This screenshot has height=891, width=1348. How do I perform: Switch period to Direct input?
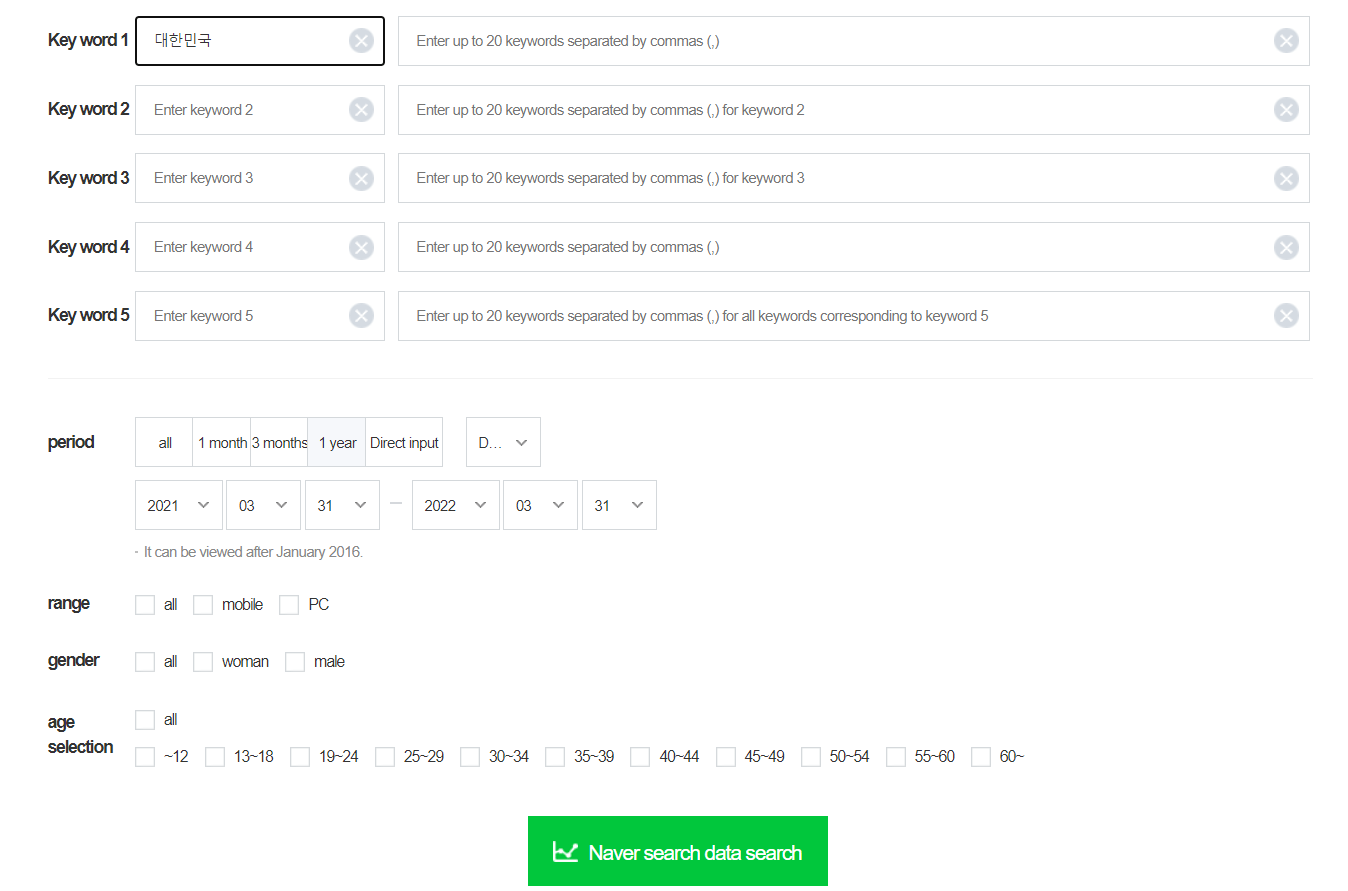pyautogui.click(x=404, y=443)
